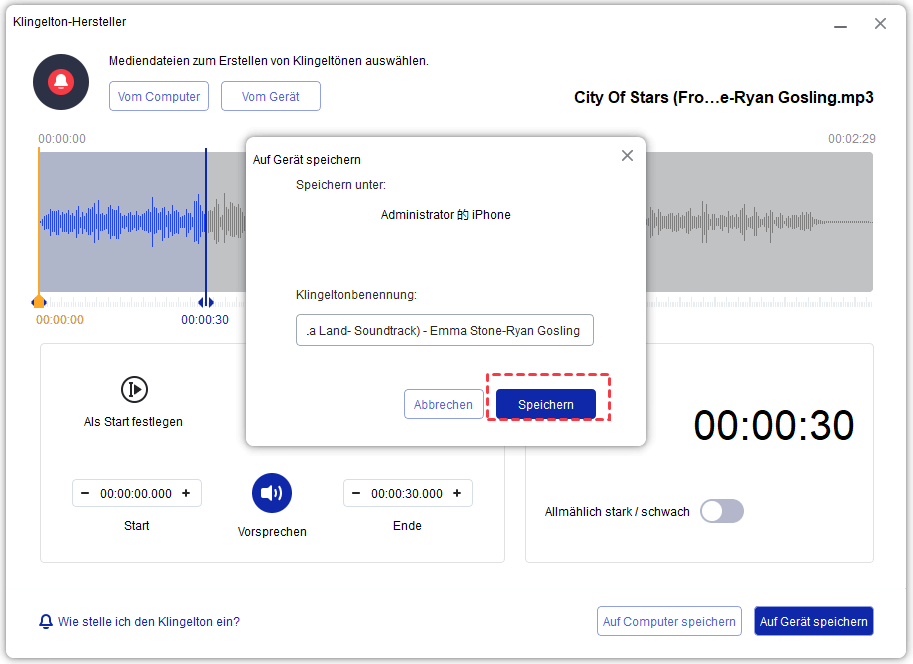
Task: Click the 'Als Start festlegen' play icon
Action: (133, 389)
